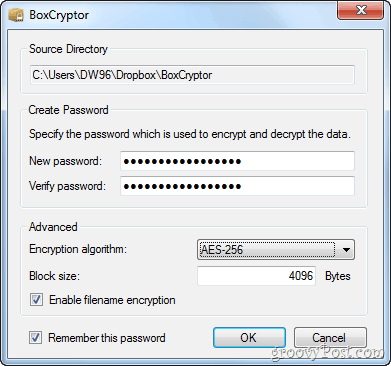Focus the New password field

click(237, 161)
